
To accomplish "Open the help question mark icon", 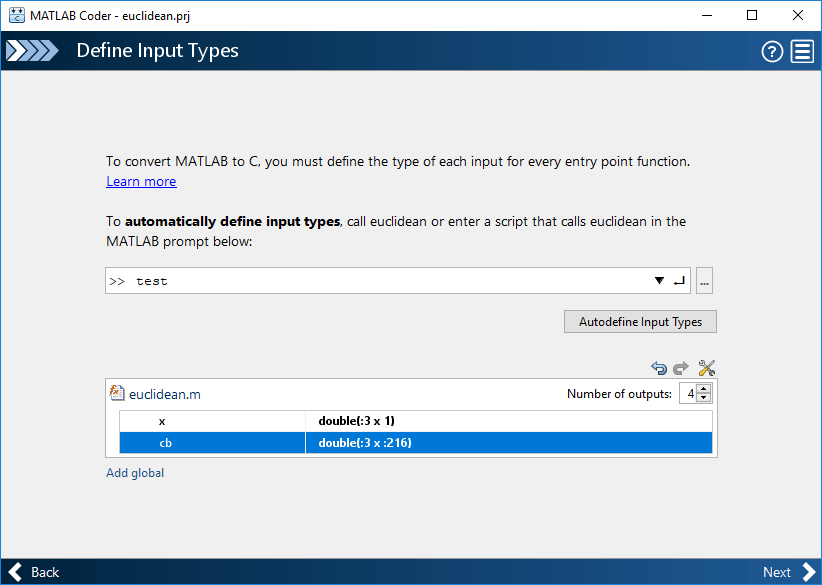I will point(772,51).
